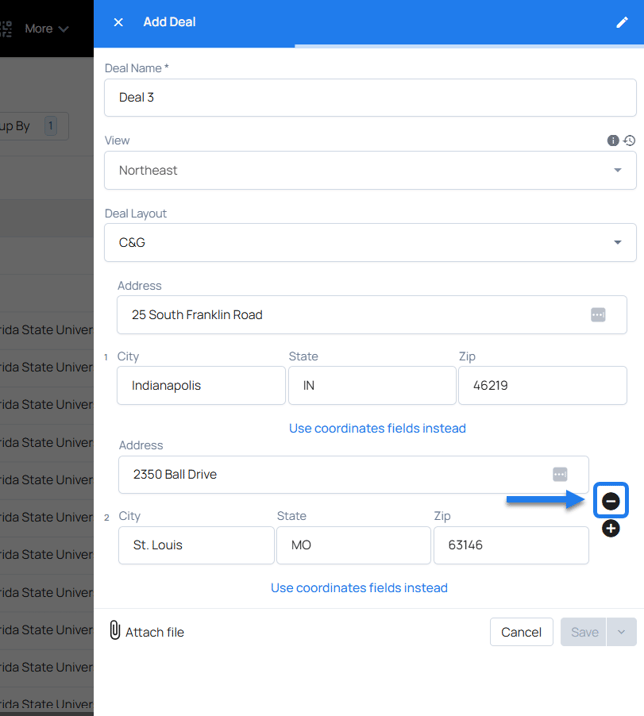Click options icon in first Address field

[598, 314]
